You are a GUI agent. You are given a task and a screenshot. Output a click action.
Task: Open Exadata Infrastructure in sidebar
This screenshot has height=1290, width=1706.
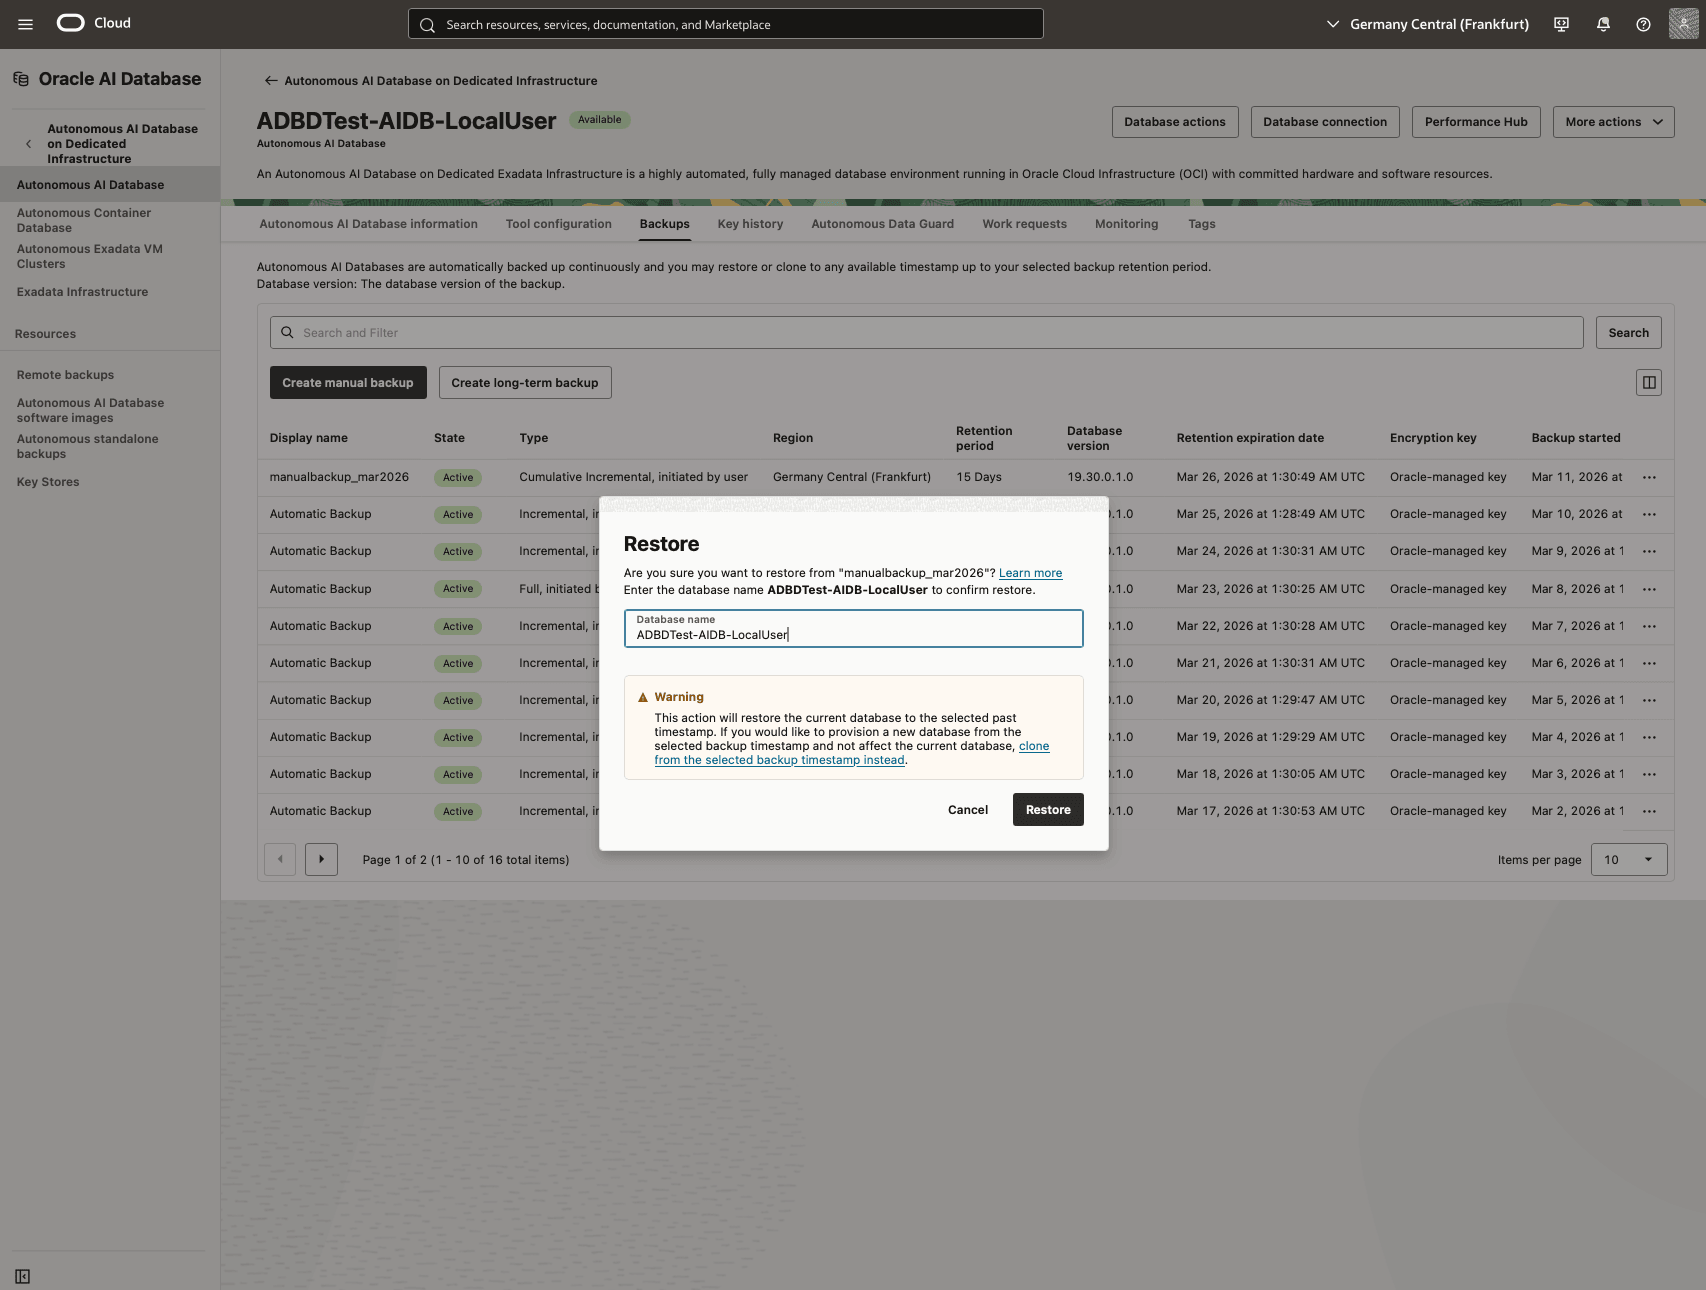[x=82, y=292]
